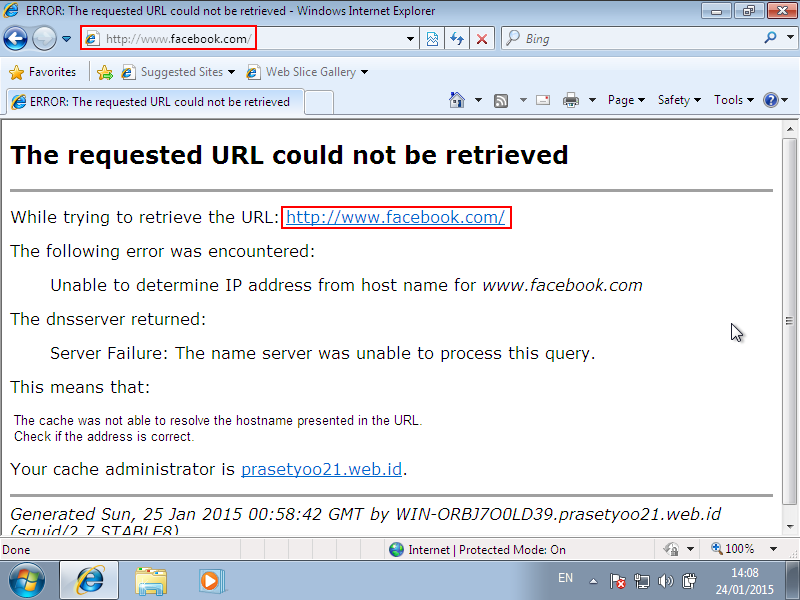Click the Compatibility View icon
800x600 pixels.
[x=432, y=39]
